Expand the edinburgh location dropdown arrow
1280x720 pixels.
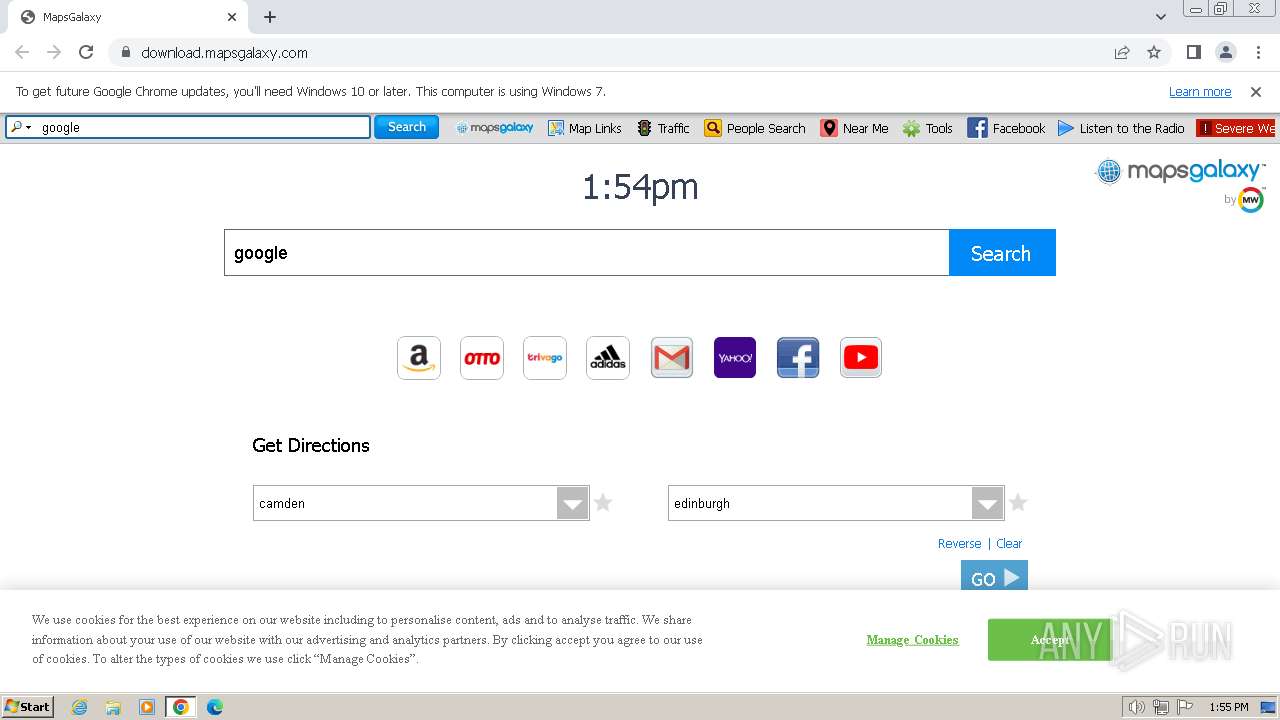988,503
